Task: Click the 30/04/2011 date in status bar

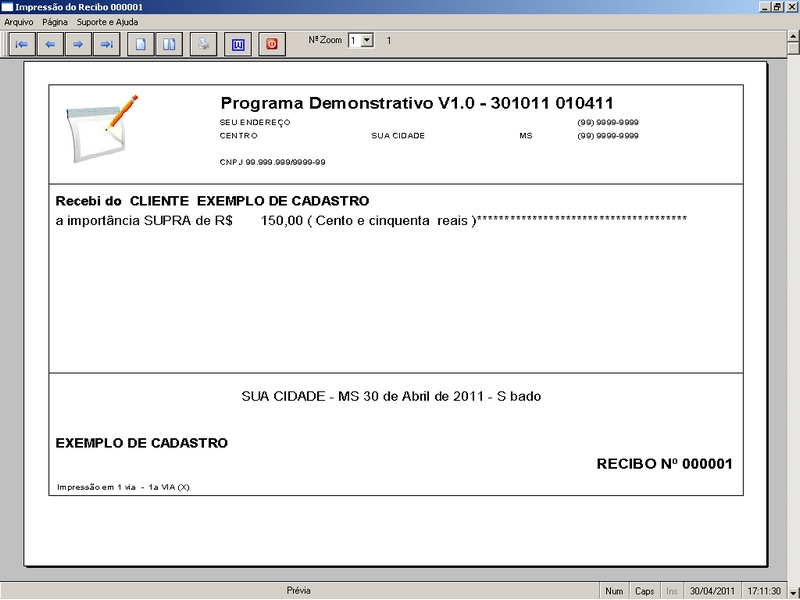Action: (x=712, y=591)
